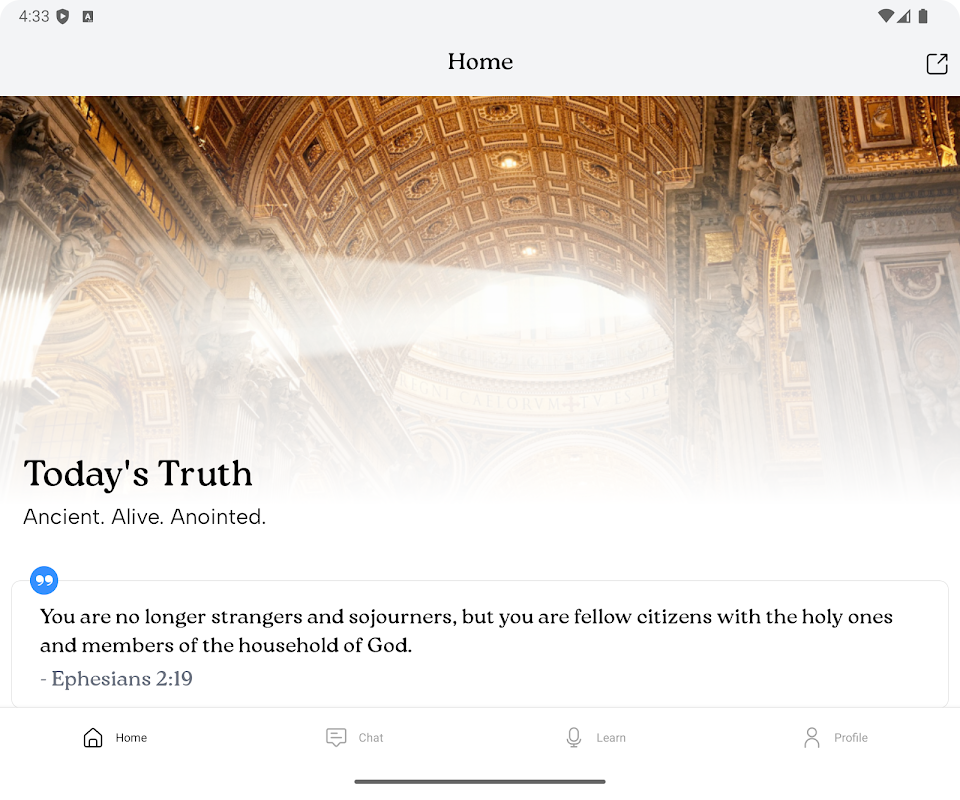This screenshot has width=960, height=800.
Task: Tap the battery icon in status bar
Action: click(x=923, y=16)
